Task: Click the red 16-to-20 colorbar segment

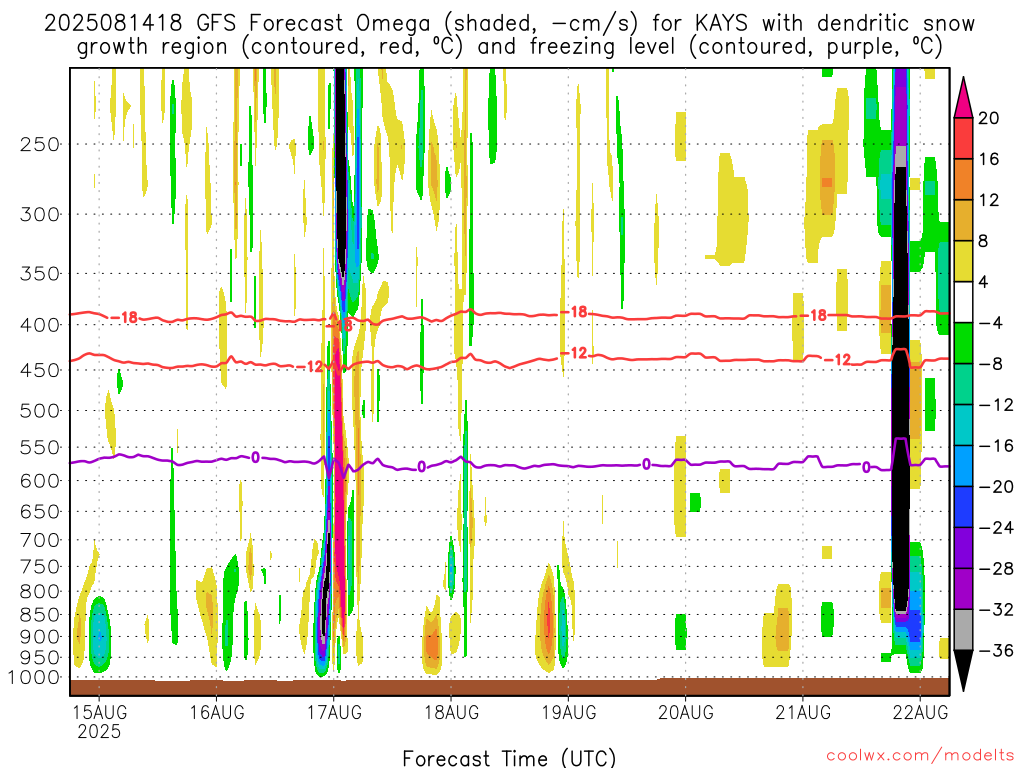Action: (x=963, y=138)
